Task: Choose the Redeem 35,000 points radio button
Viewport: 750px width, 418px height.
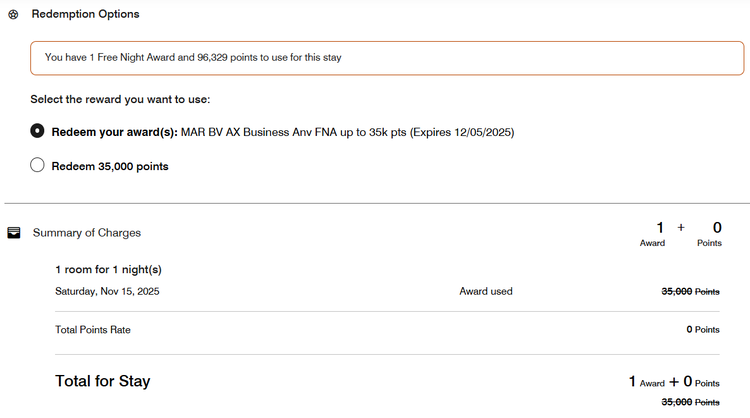Action: point(37,166)
